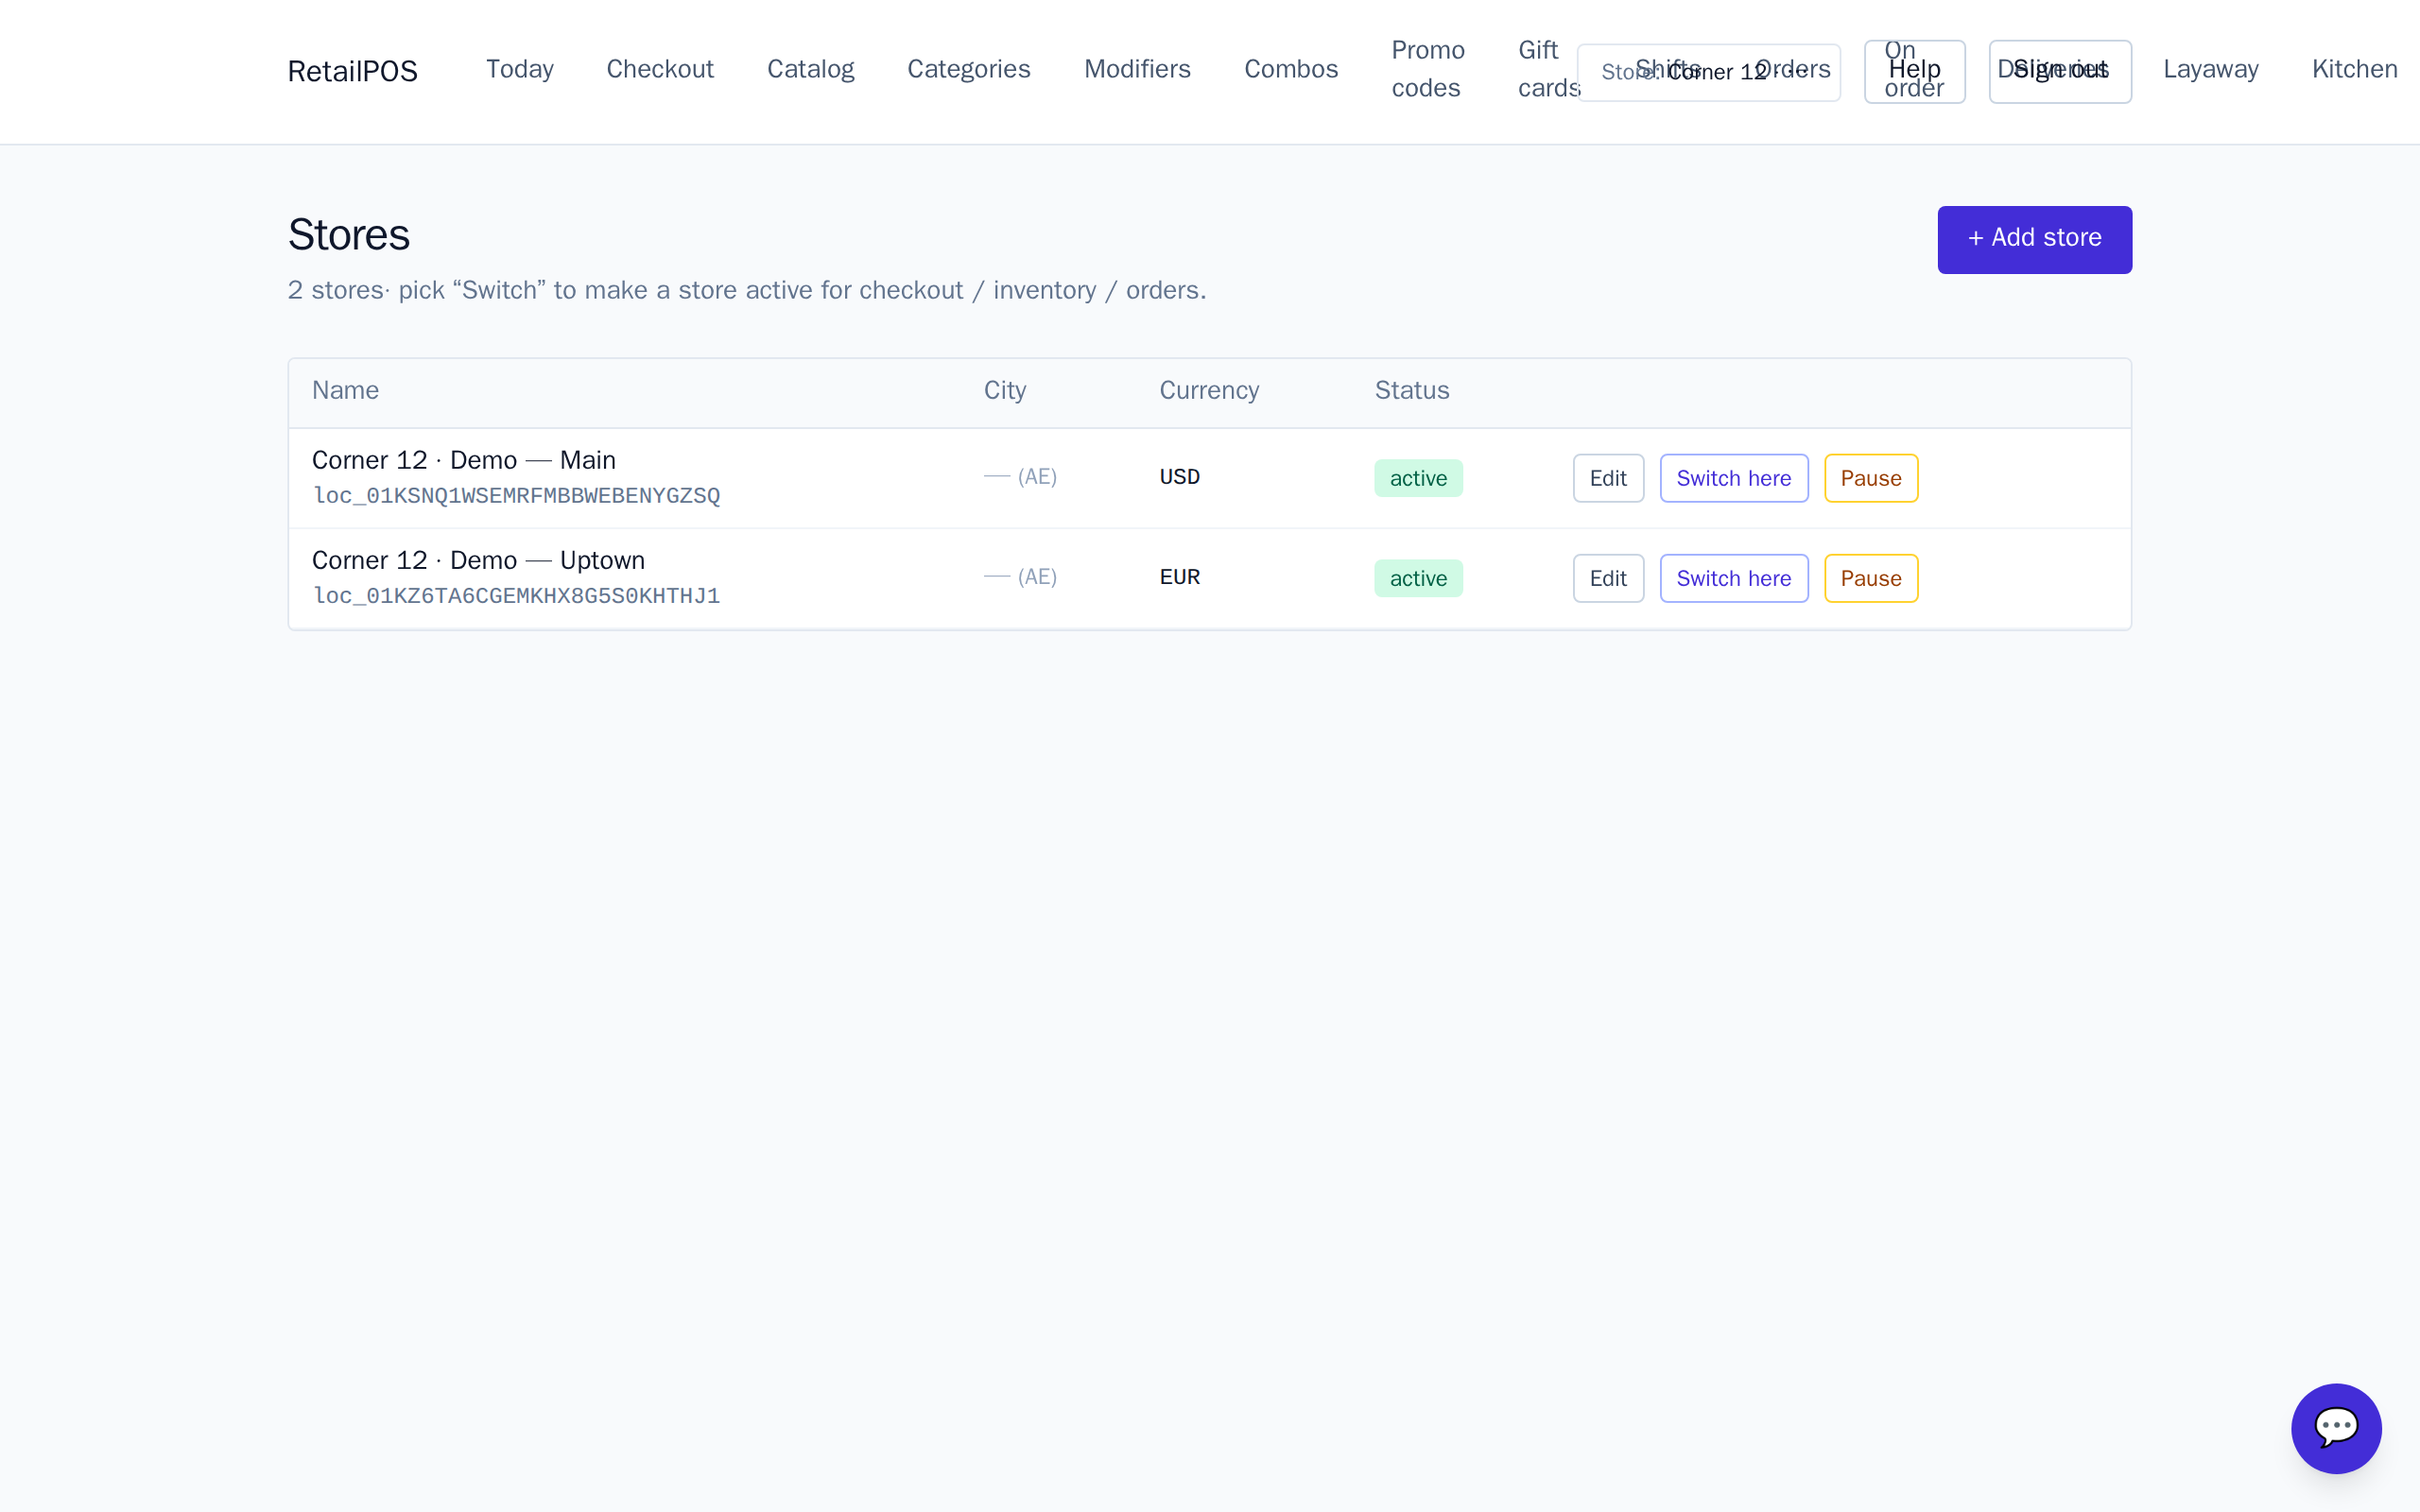Click the Sign out button

[x=2060, y=72]
